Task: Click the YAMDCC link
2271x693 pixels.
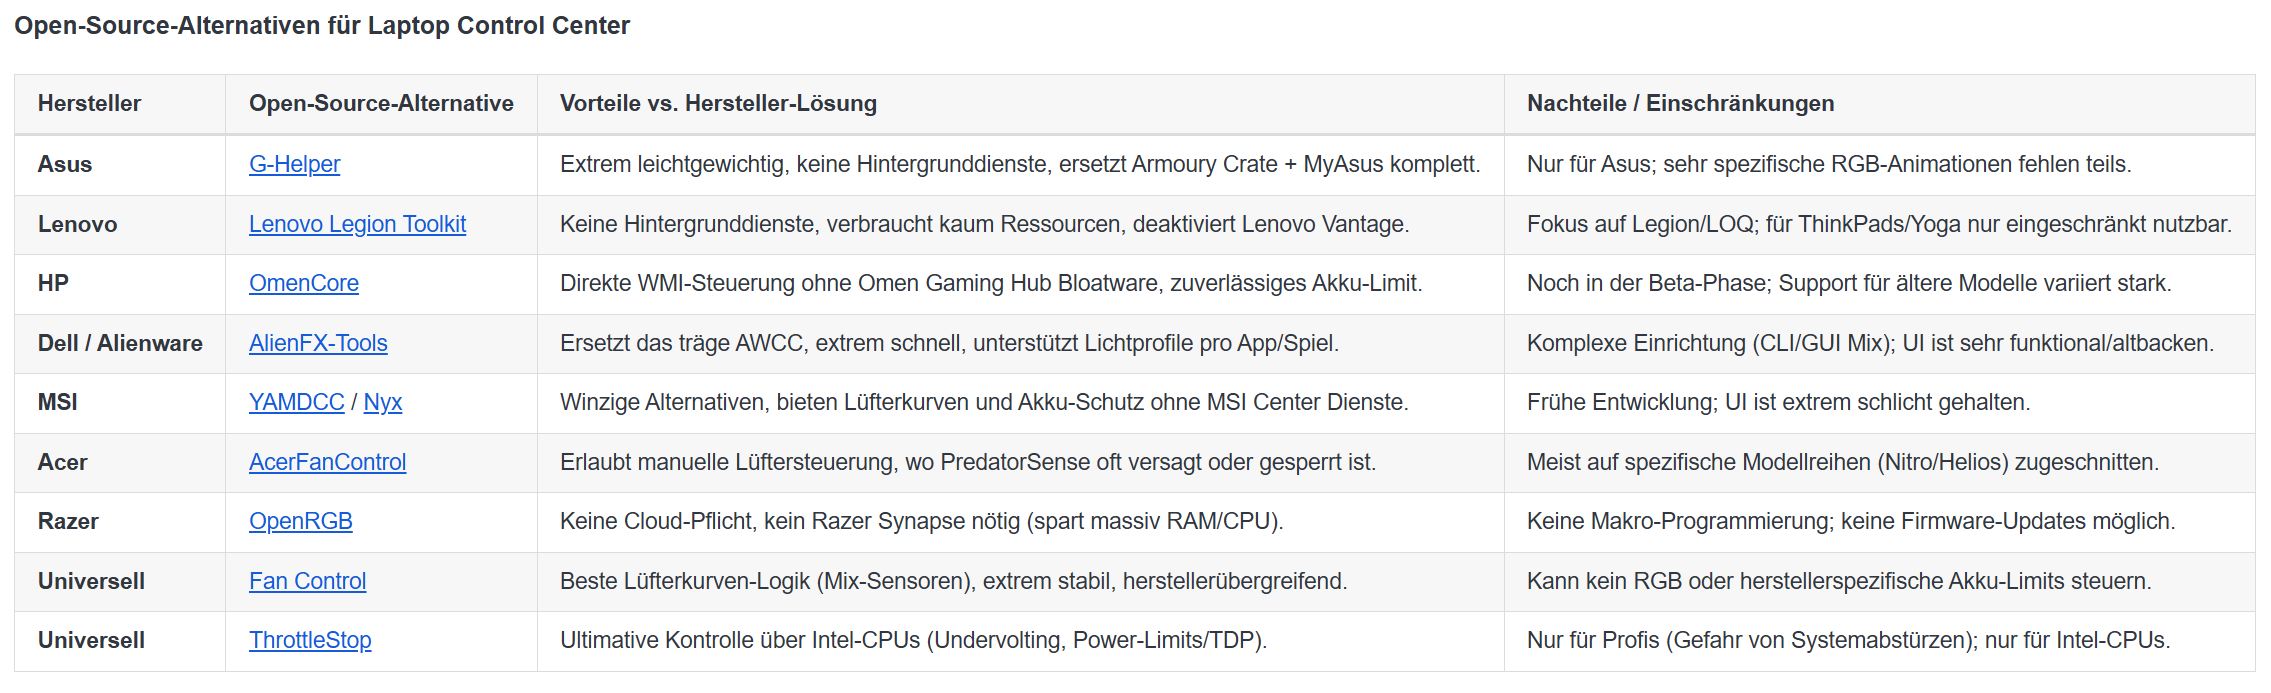Action: pos(296,402)
